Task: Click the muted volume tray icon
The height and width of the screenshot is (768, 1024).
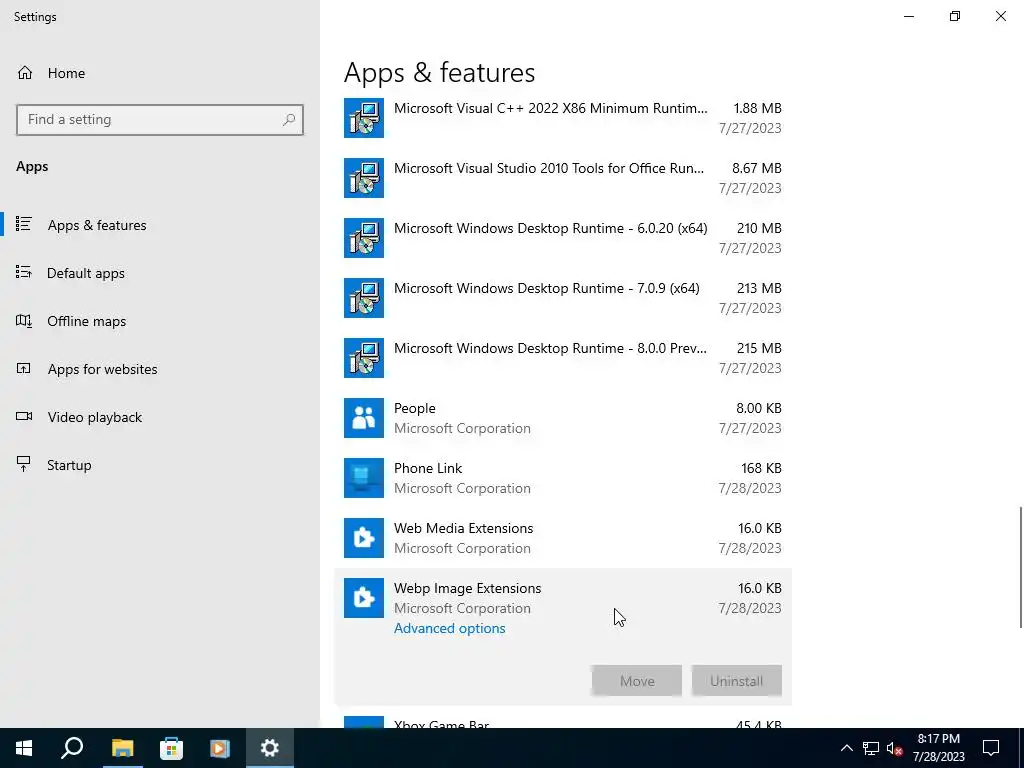Action: pyautogui.click(x=895, y=748)
